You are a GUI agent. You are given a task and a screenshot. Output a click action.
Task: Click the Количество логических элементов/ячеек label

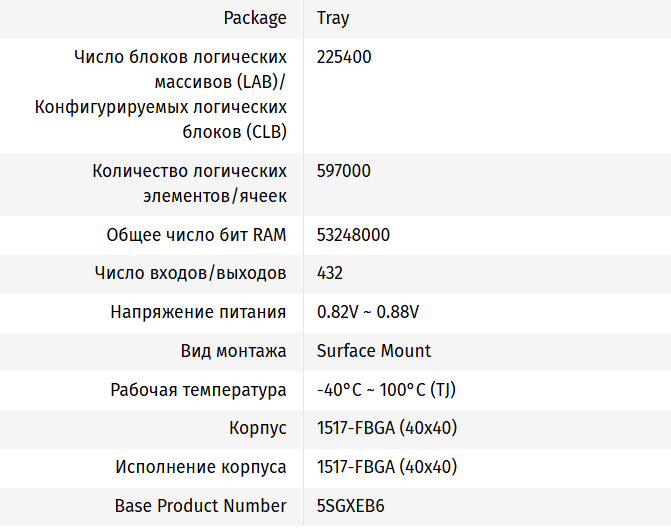[x=190, y=183]
